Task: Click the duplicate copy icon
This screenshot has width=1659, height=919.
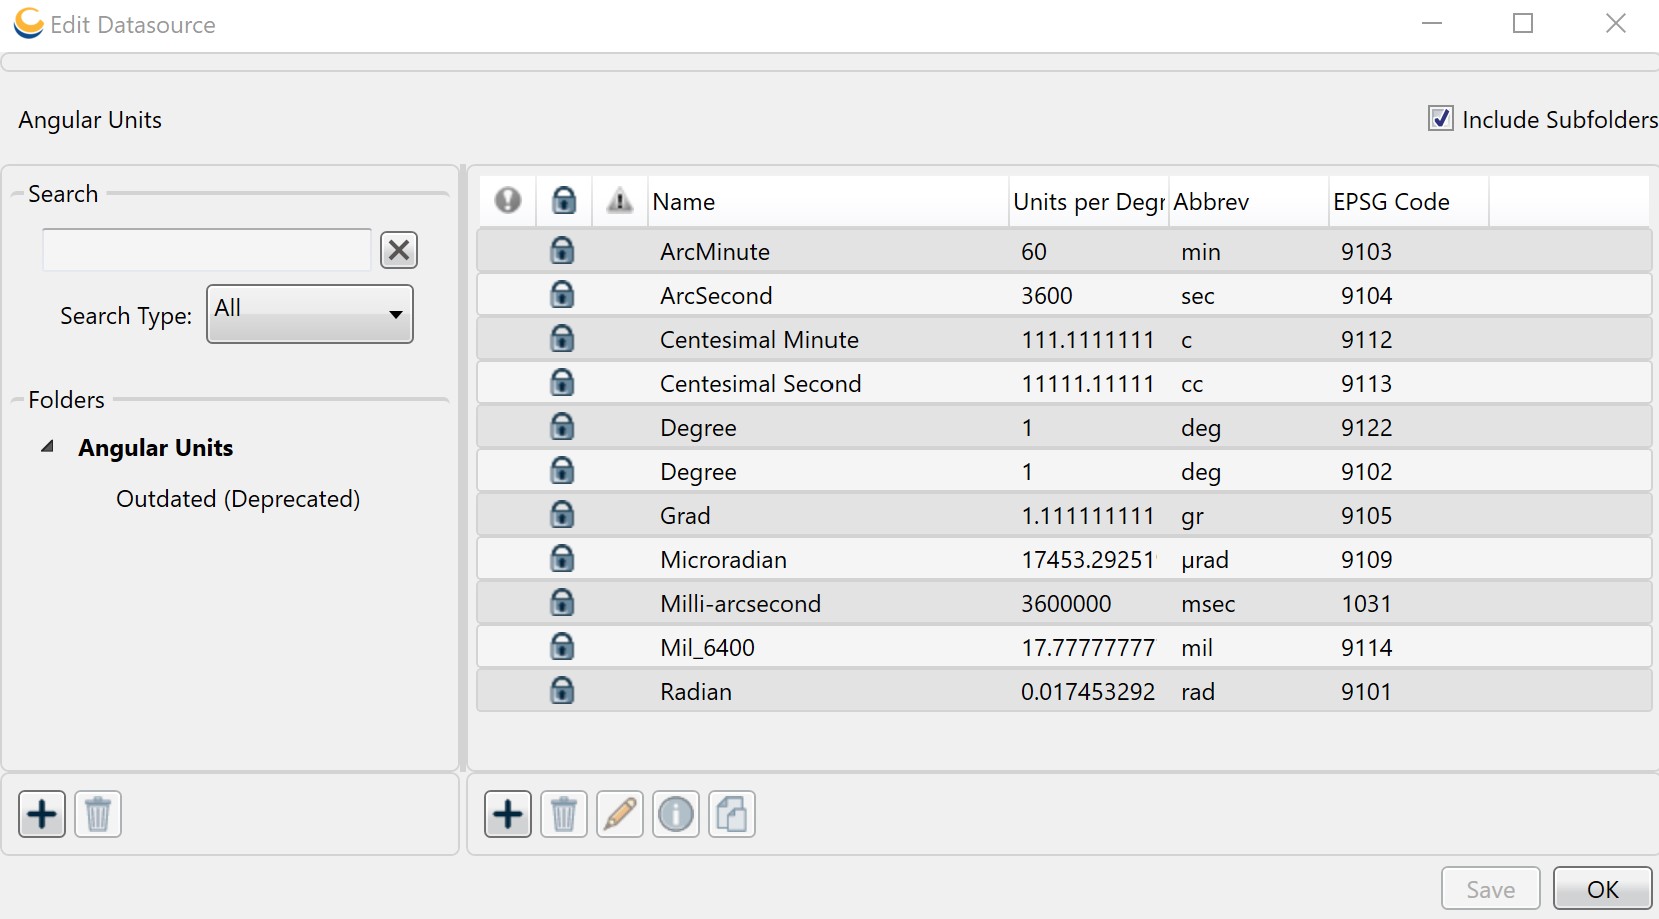Action: (x=732, y=814)
